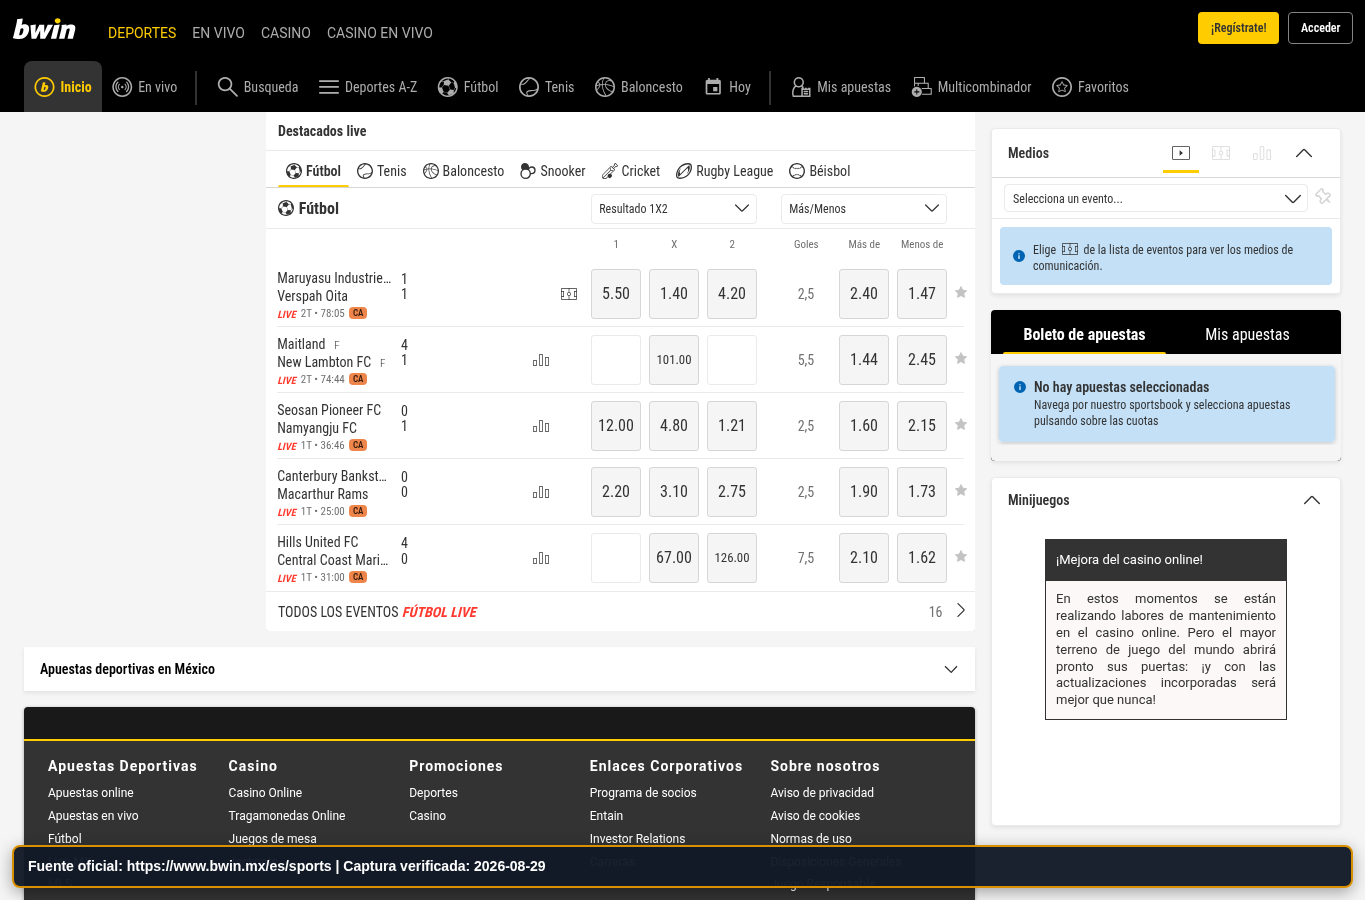The width and height of the screenshot is (1365, 900).
Task: Open Apuestas en vivo footer link
Action: pos(93,816)
